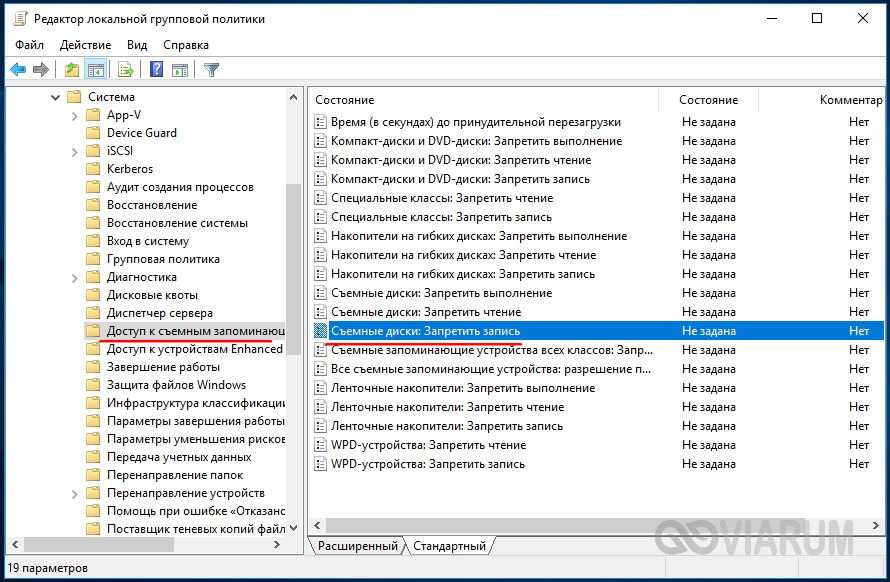Collapse the Система tree node
This screenshot has width=890, height=582.
coord(55,97)
